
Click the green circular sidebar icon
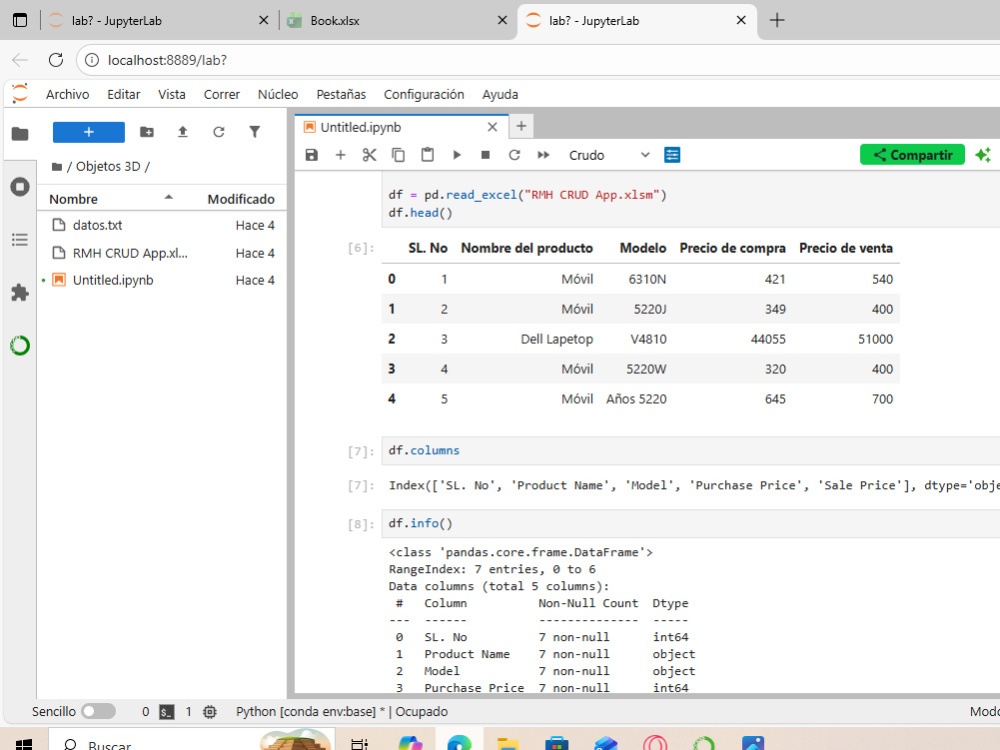pos(20,346)
